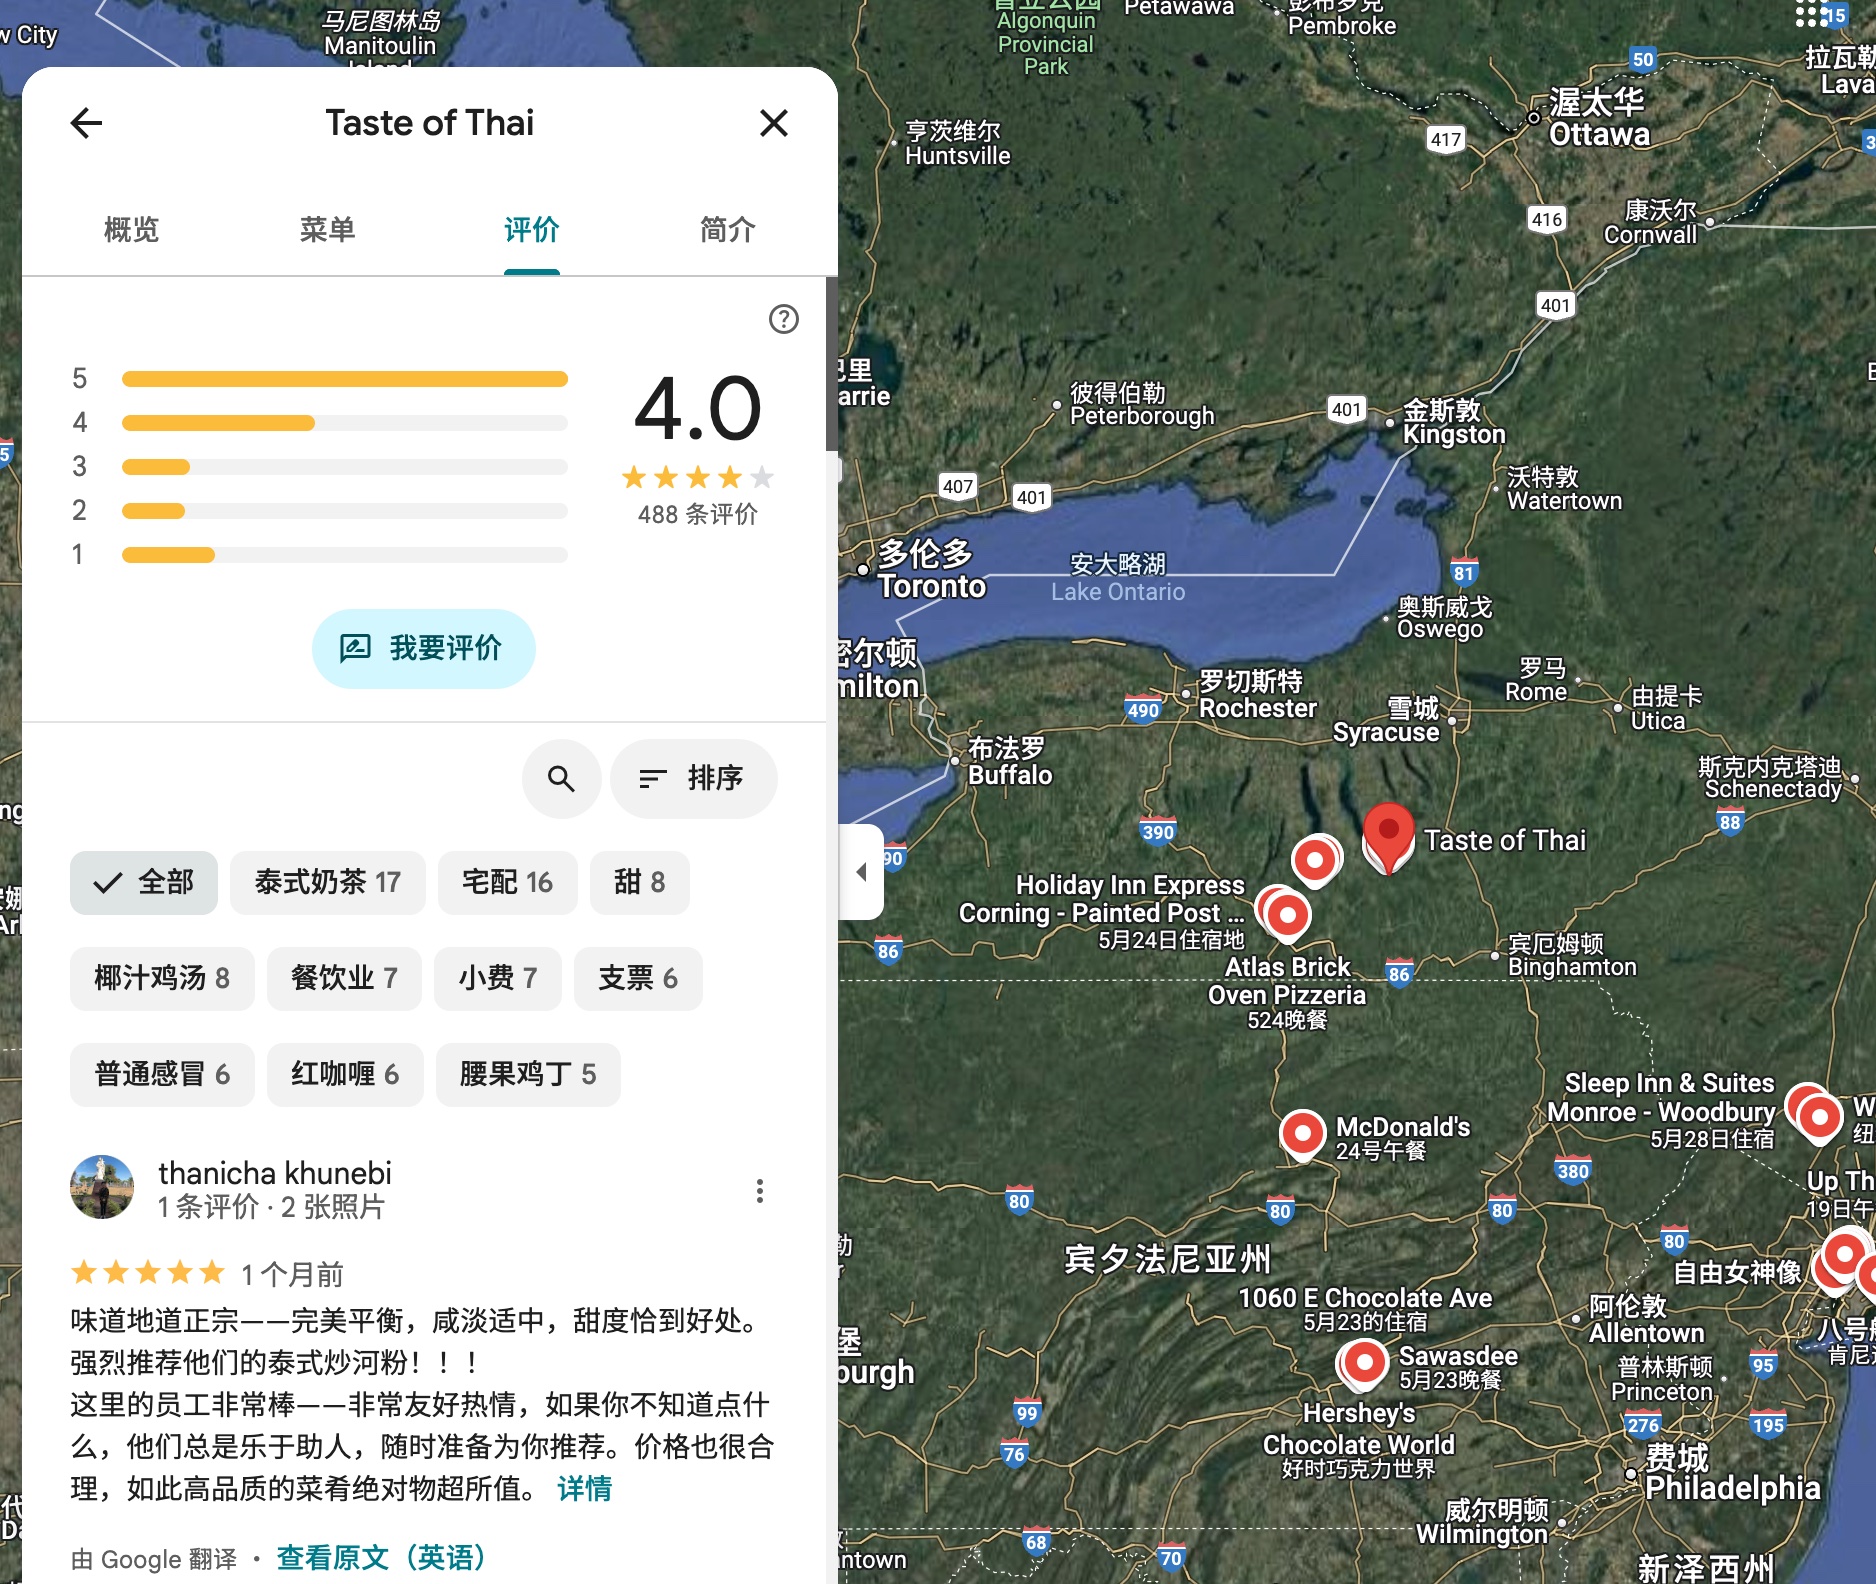Screen dimensions: 1876x1584
Task: Expand review text via 详情 link
Action: [585, 1488]
